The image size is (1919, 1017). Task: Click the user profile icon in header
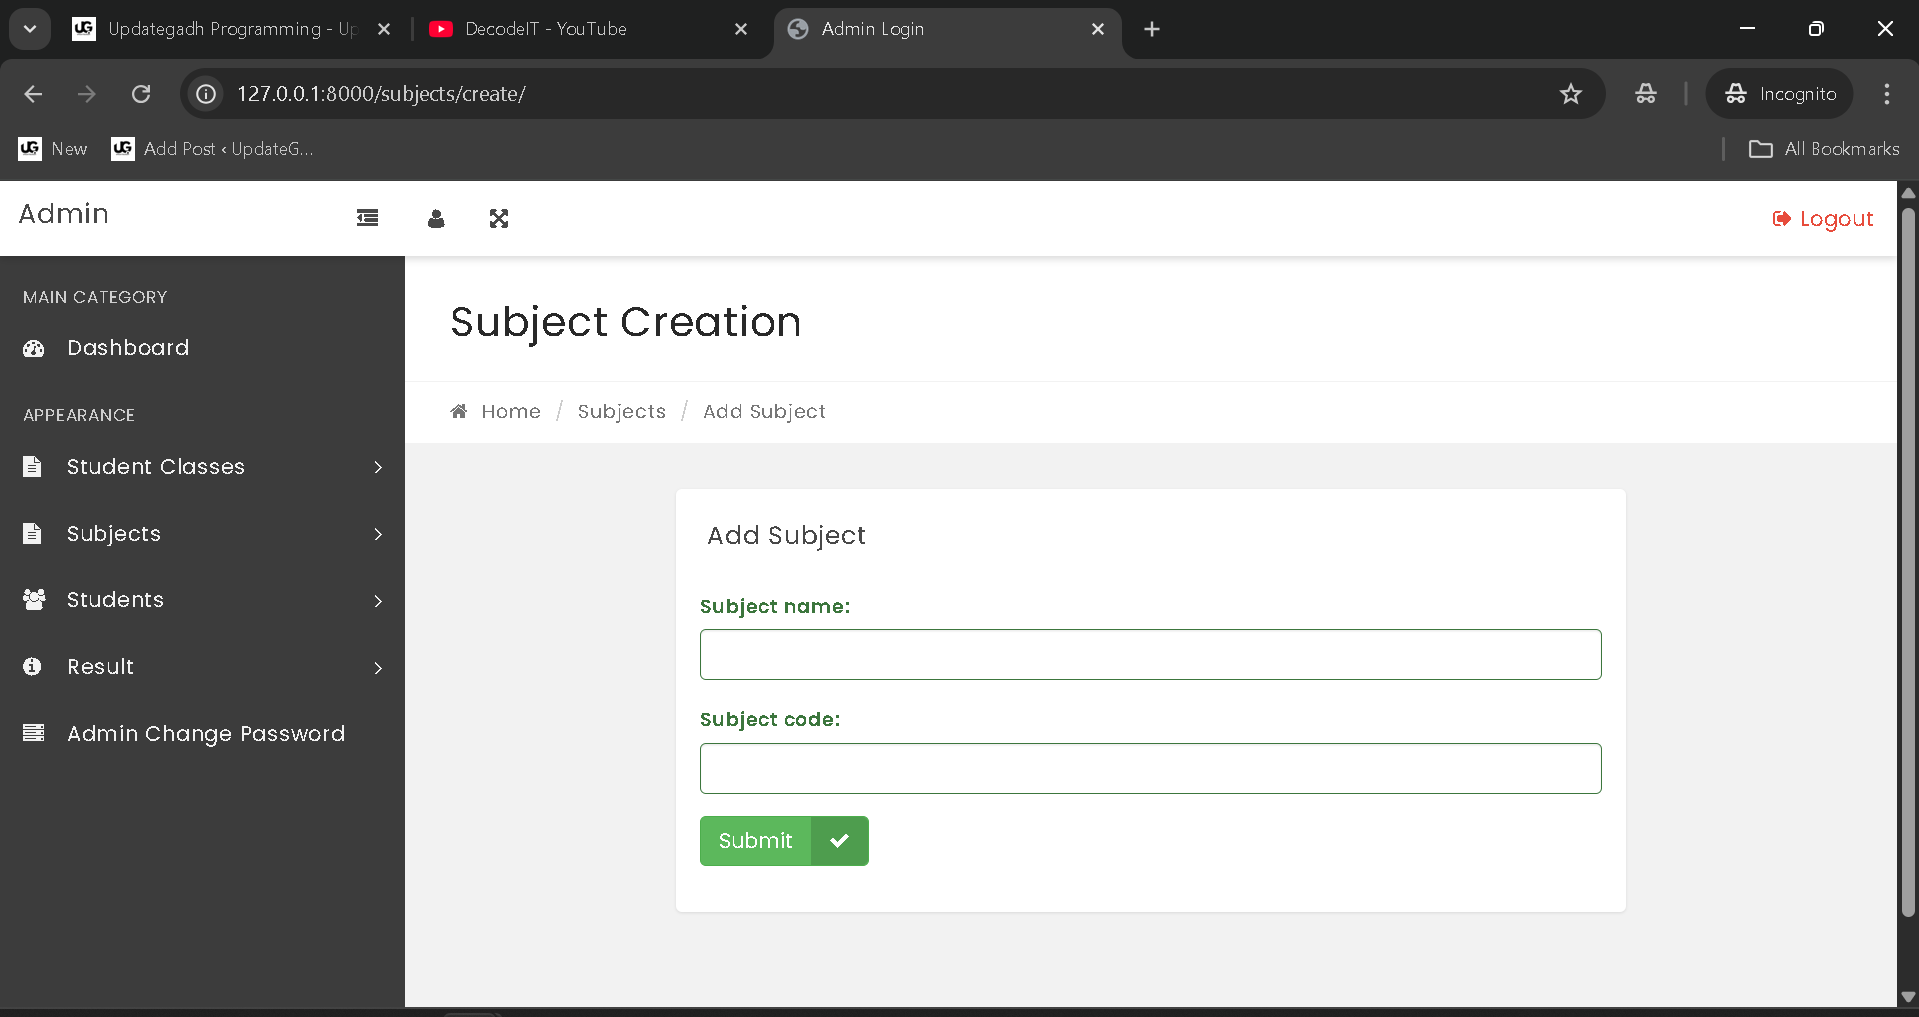coord(436,219)
